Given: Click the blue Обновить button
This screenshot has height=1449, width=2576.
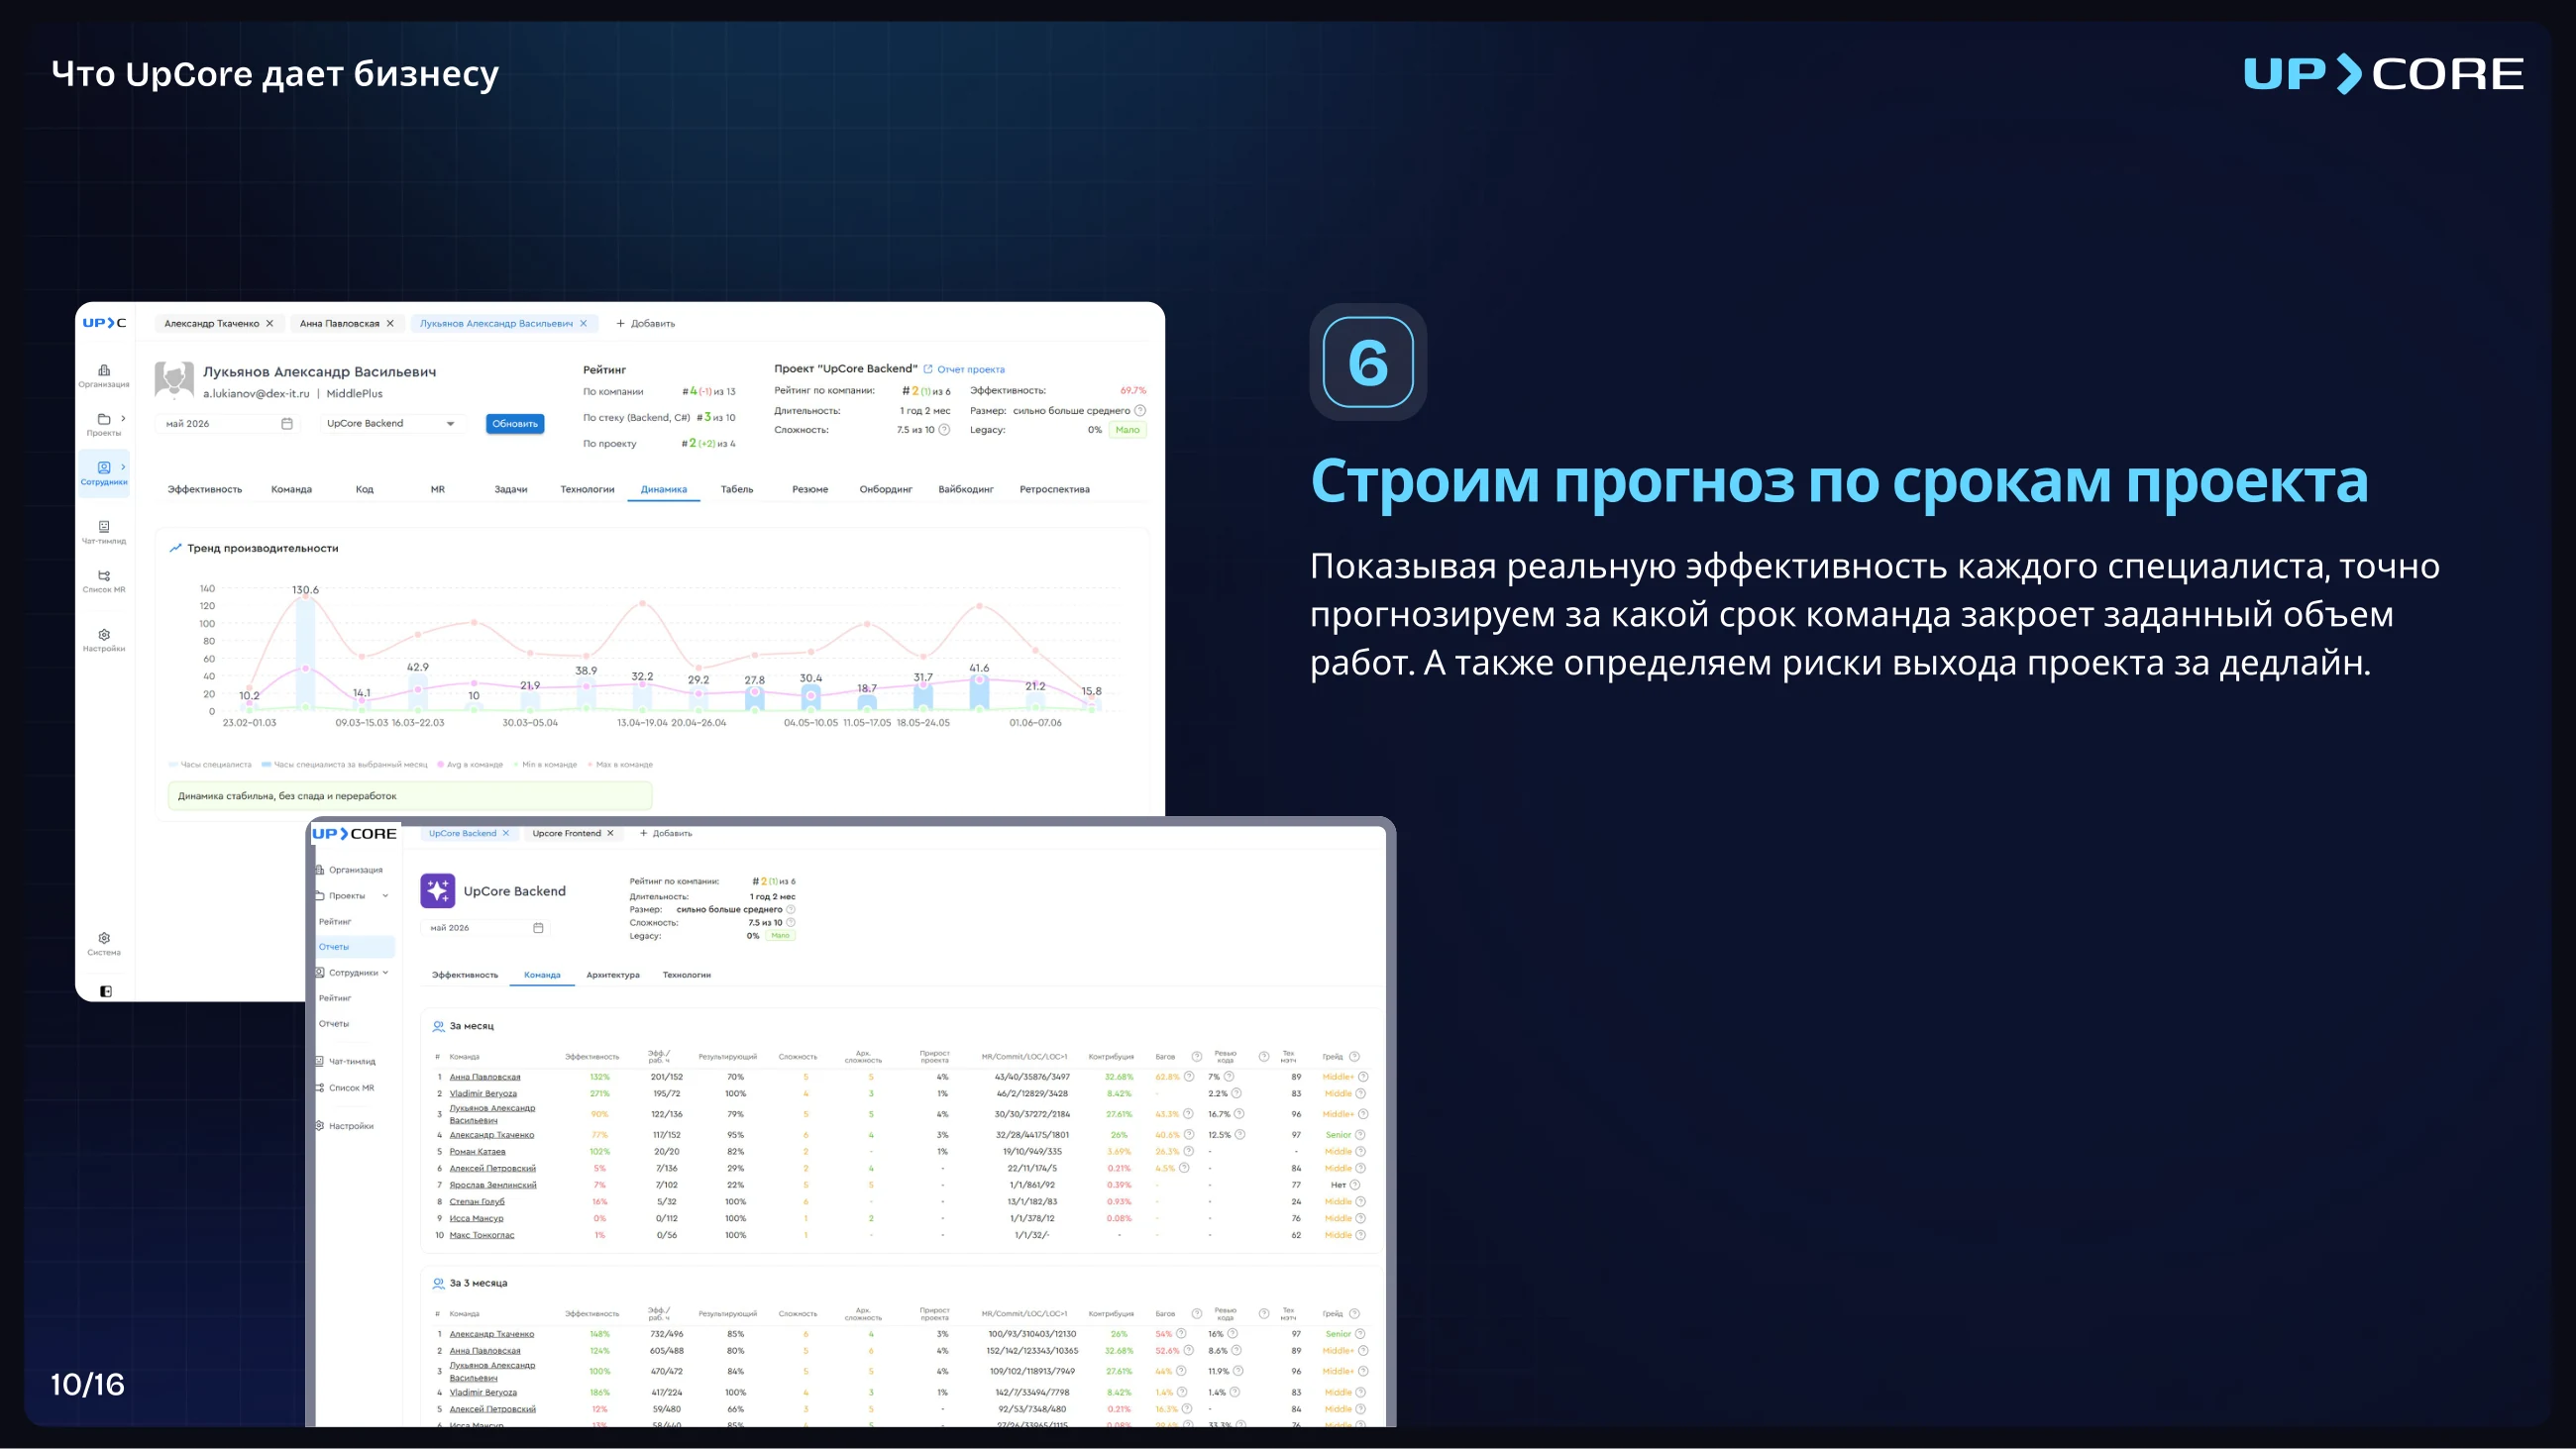Looking at the screenshot, I should (515, 423).
